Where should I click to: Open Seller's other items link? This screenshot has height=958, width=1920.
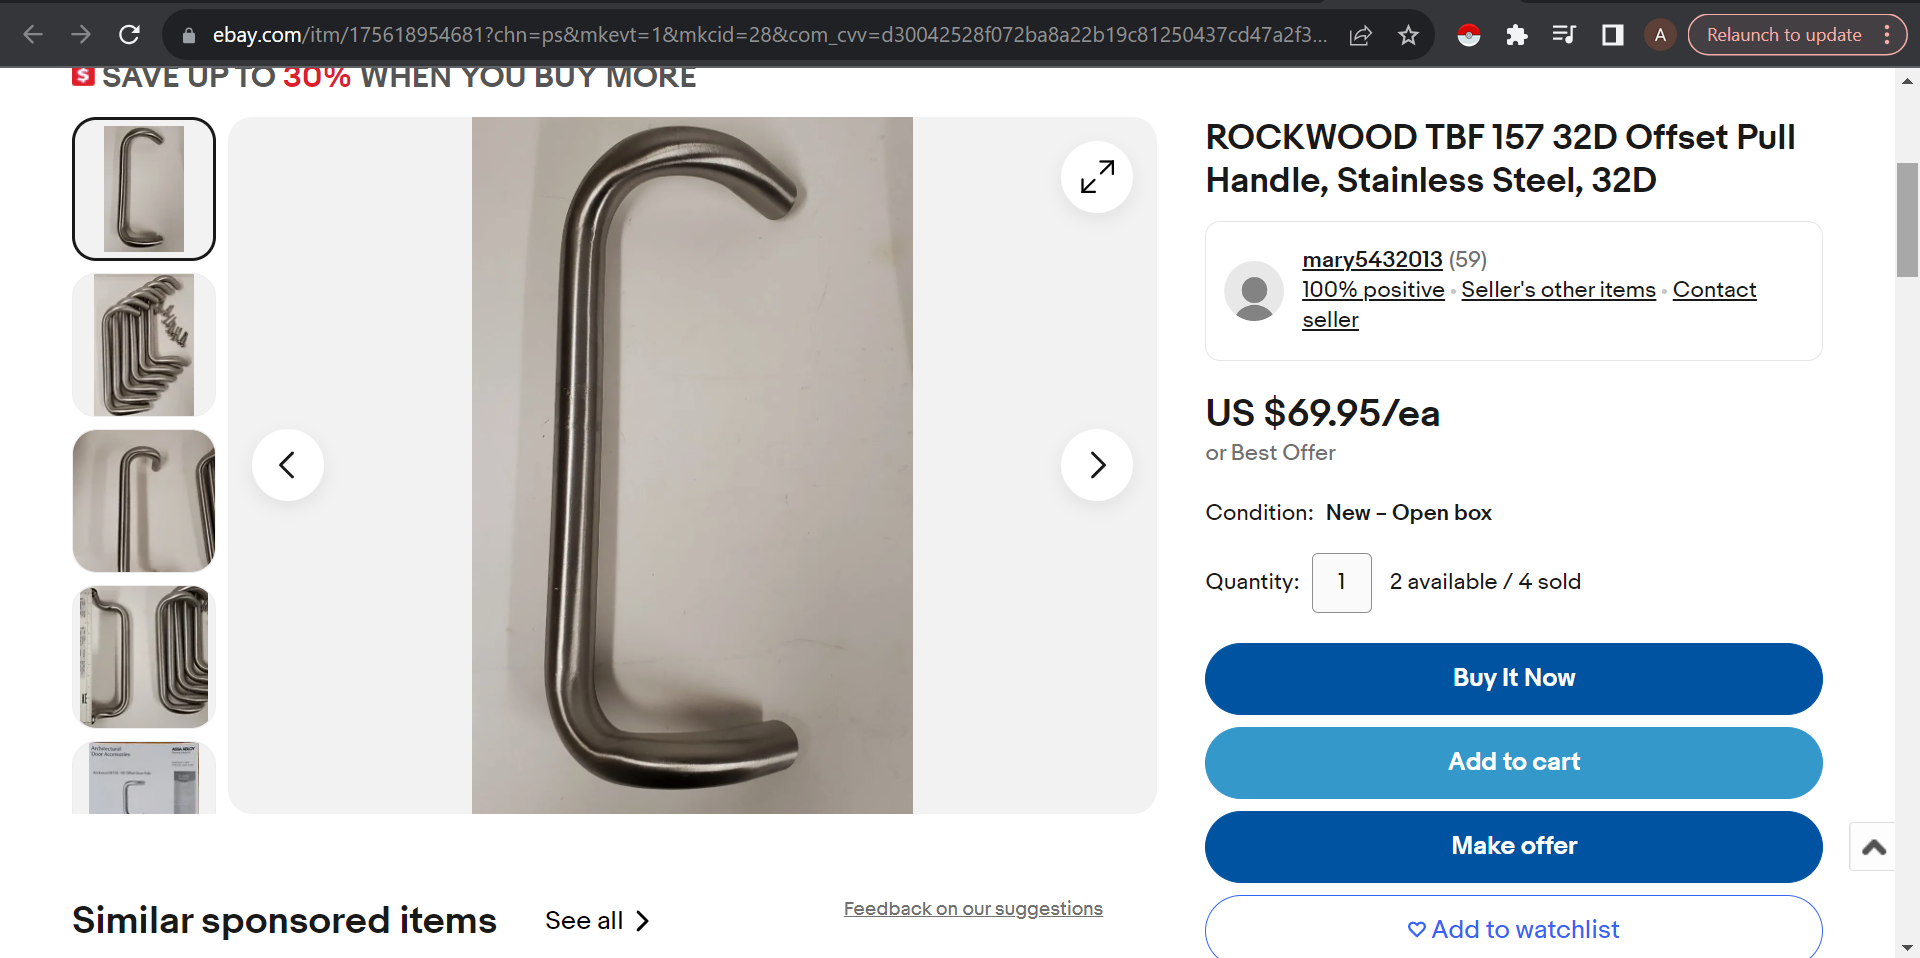(x=1558, y=290)
